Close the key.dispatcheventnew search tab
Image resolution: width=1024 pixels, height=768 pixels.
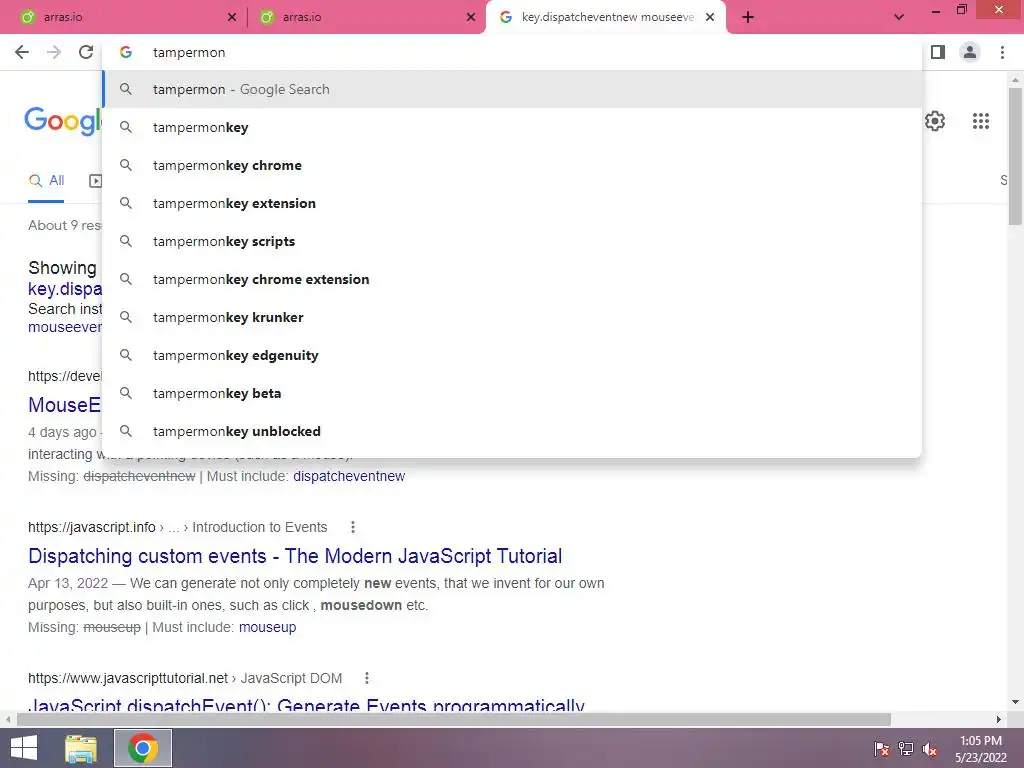[x=710, y=17]
